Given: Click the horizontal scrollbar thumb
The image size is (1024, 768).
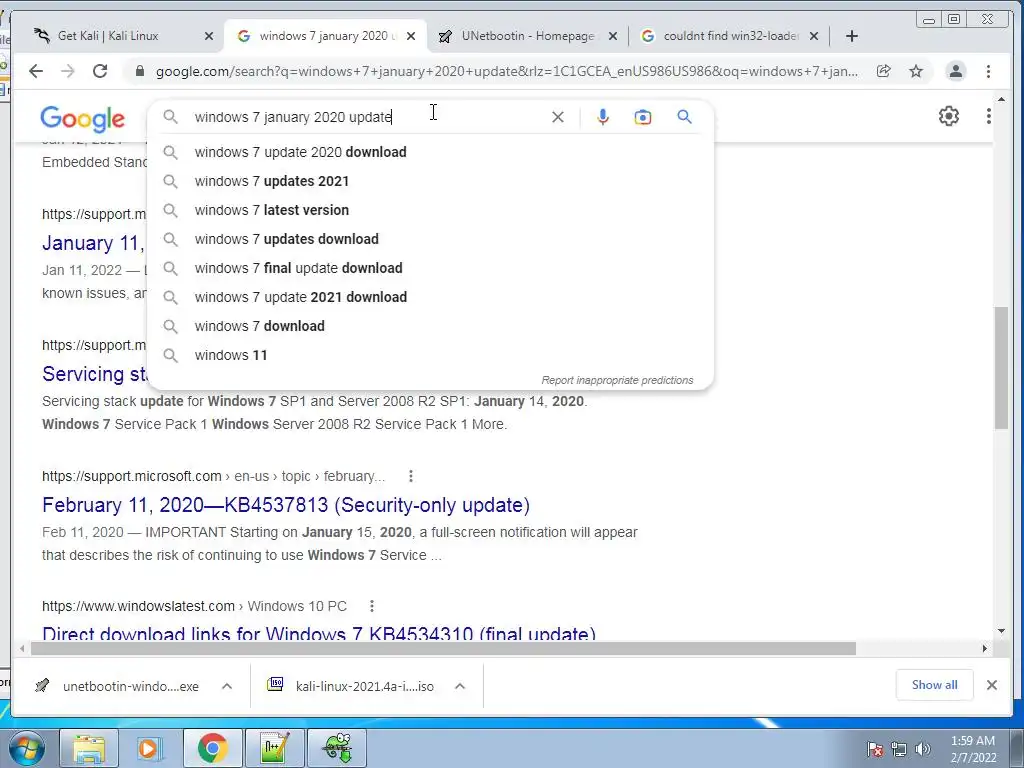Looking at the screenshot, I should coord(443,648).
